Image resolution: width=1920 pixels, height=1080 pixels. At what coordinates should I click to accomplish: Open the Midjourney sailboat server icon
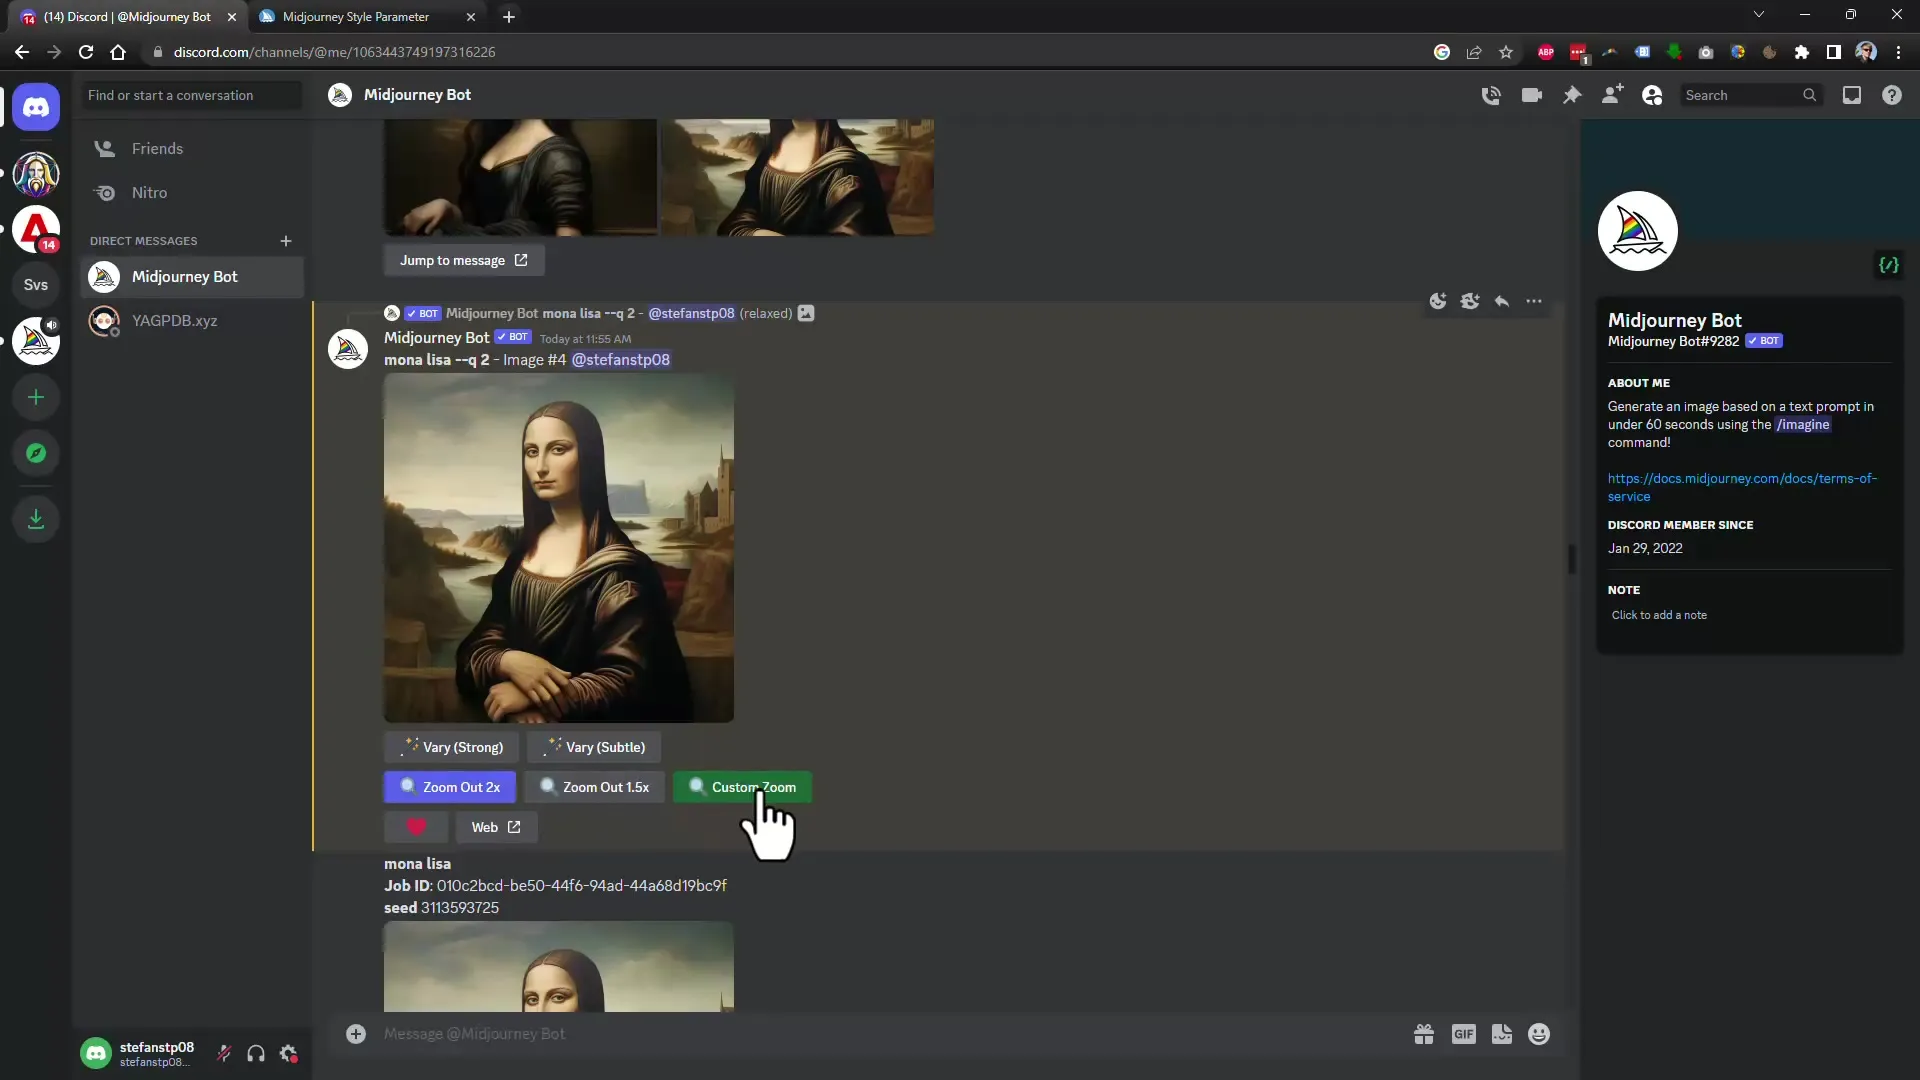pos(36,341)
